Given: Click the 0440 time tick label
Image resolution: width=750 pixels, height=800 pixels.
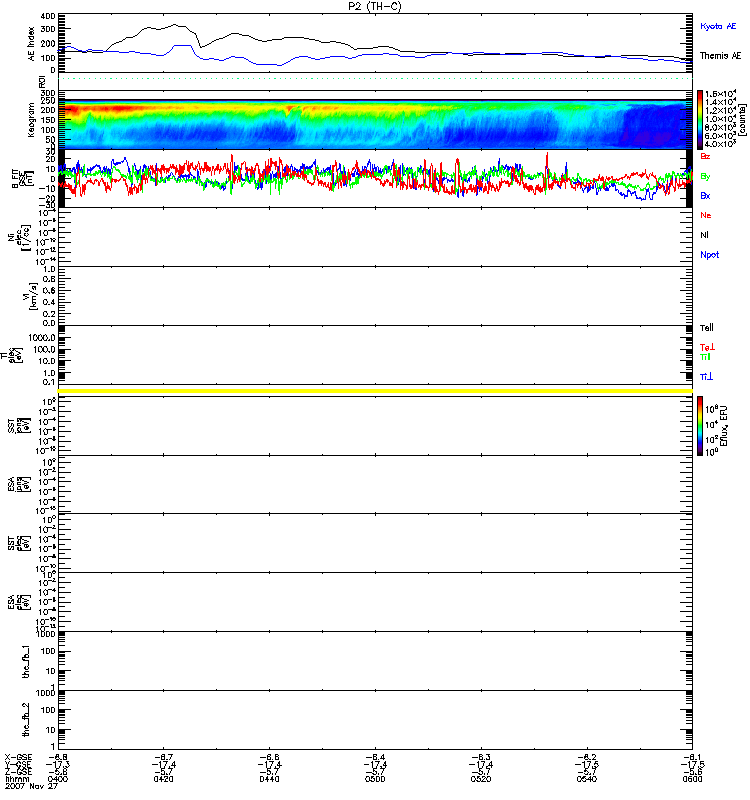Looking at the screenshot, I should (x=269, y=779).
